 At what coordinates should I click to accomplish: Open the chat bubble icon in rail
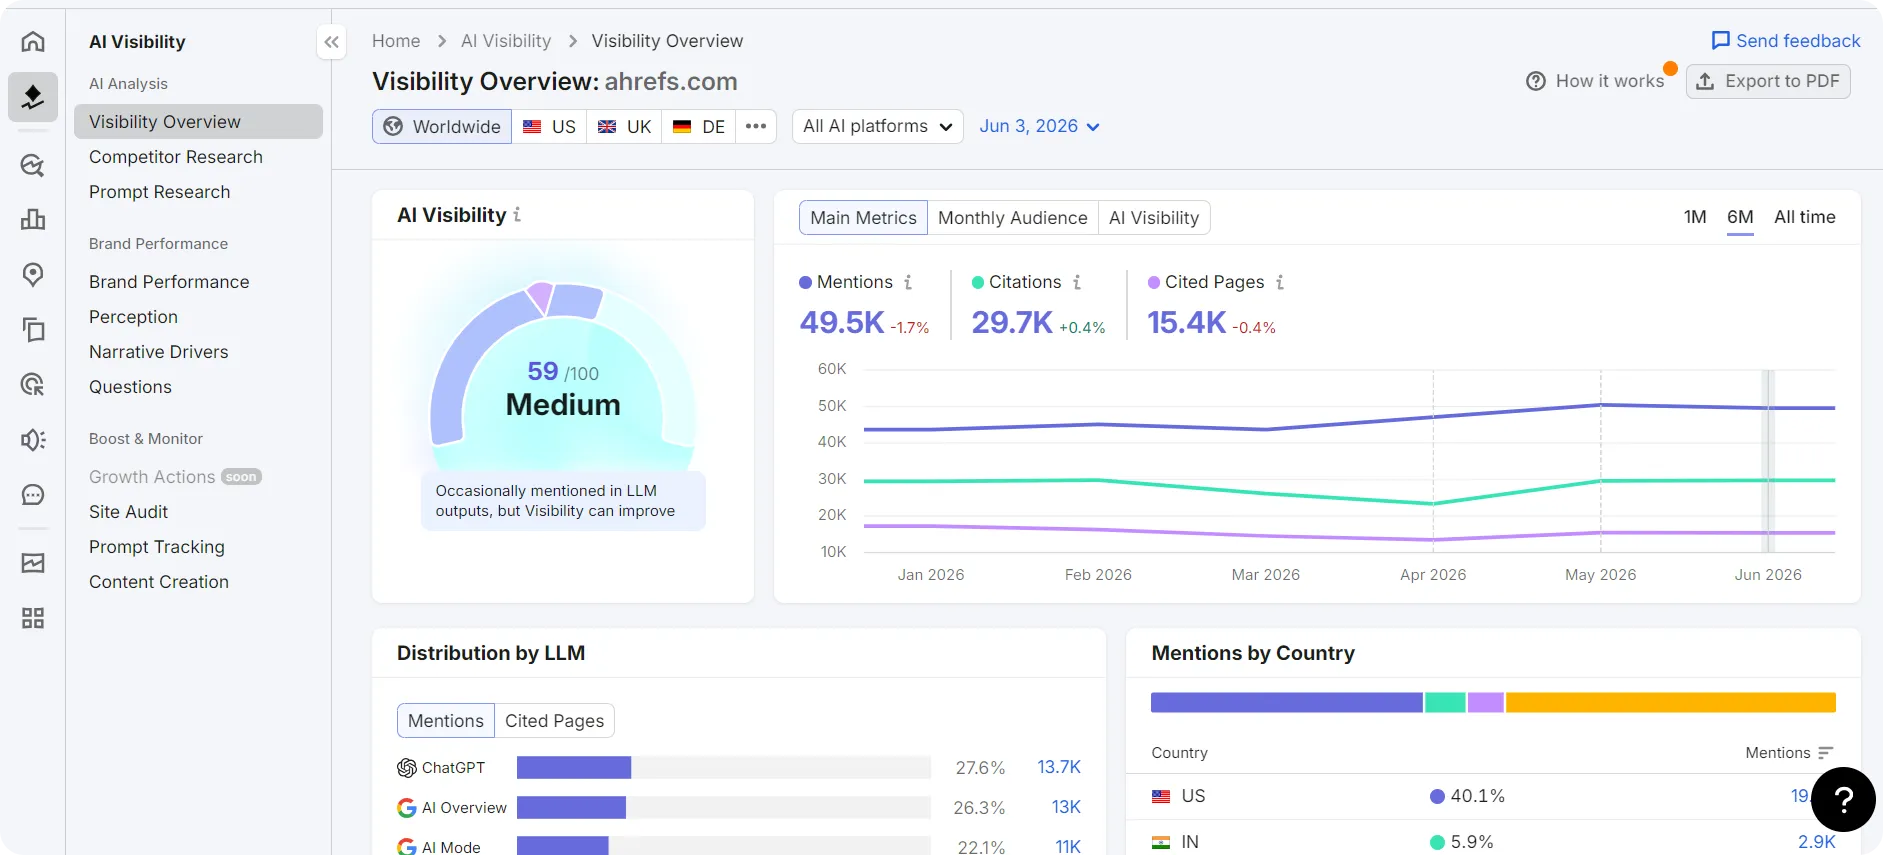pos(33,495)
